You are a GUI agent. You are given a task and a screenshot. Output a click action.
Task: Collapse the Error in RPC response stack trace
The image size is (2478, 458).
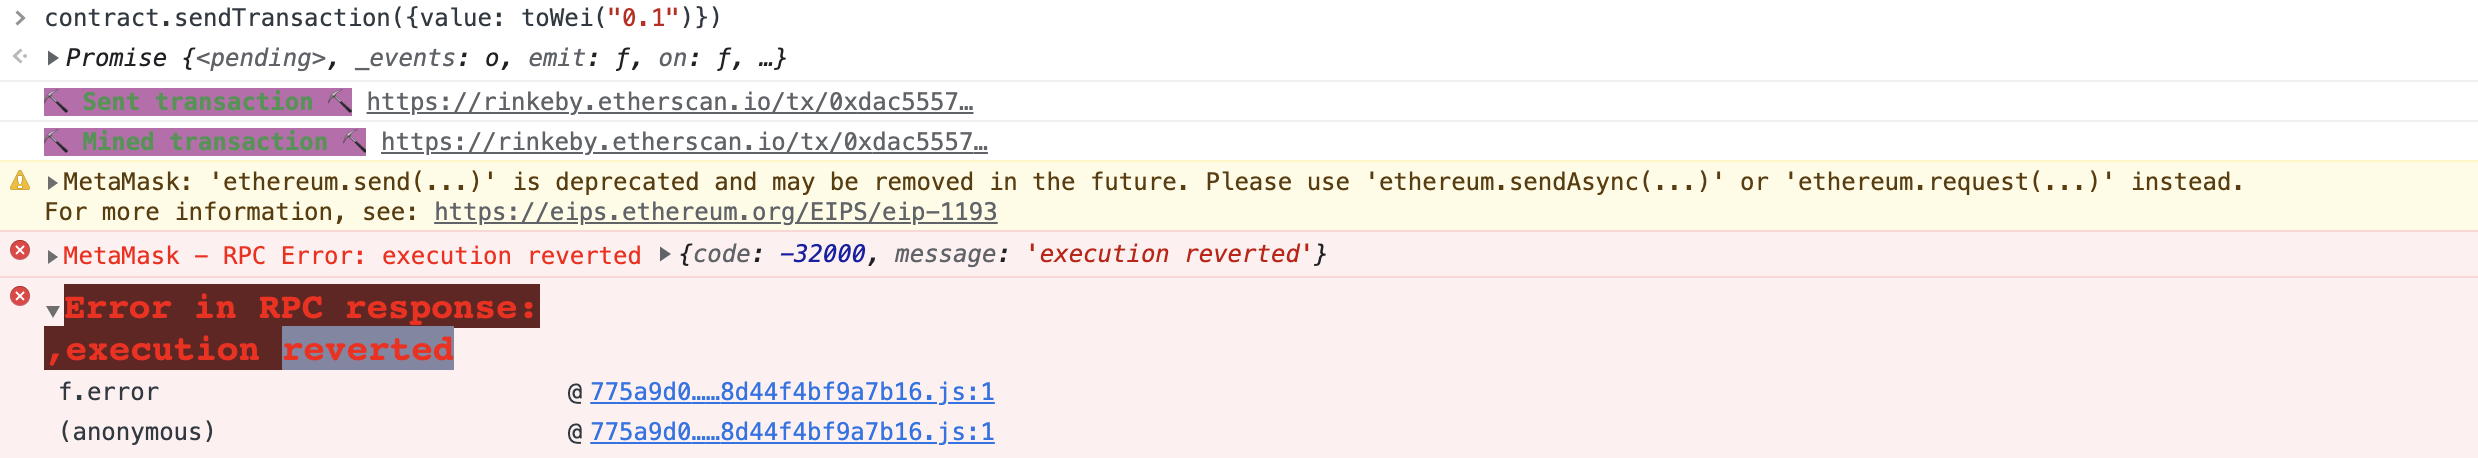pos(53,312)
